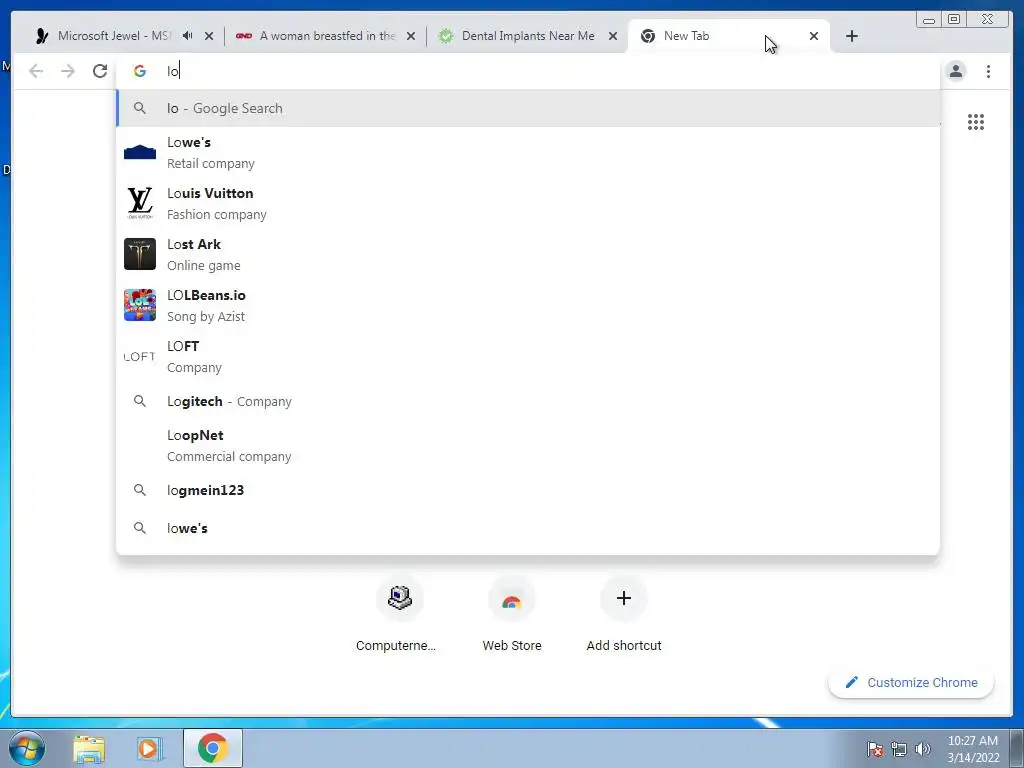The width and height of the screenshot is (1024, 768).
Task: Click the LOLBeans.io colorful thumbnail
Action: (x=140, y=305)
